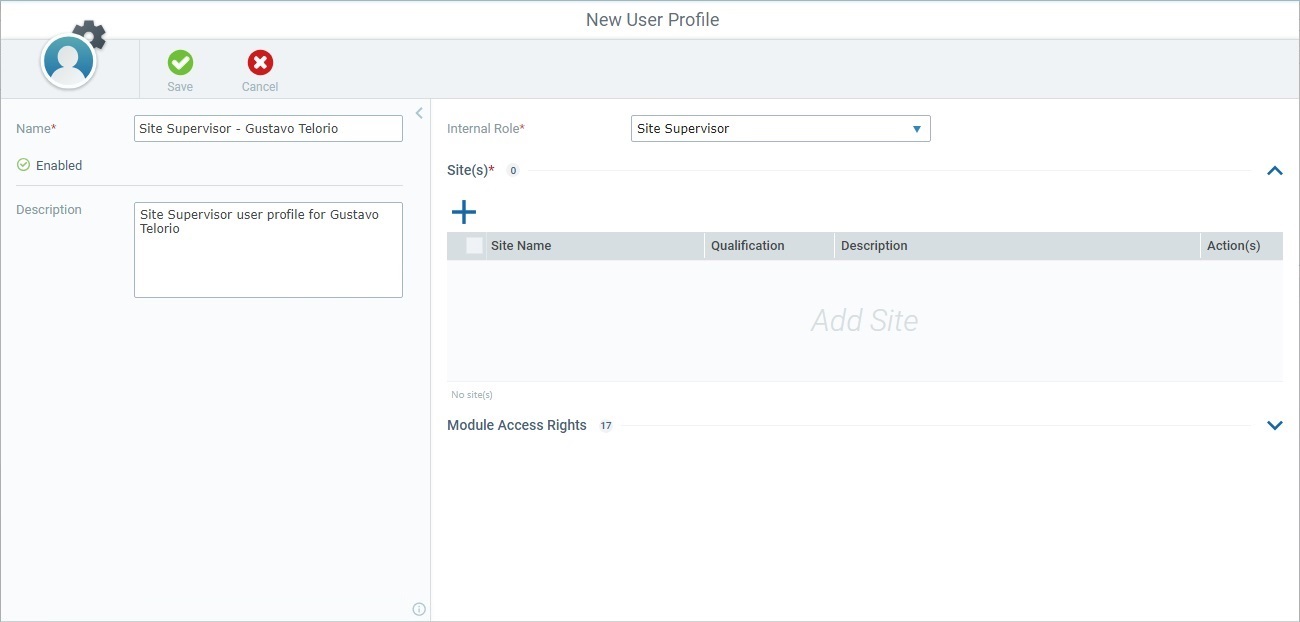Collapse the left profile panel
The image size is (1300, 622).
(x=419, y=112)
